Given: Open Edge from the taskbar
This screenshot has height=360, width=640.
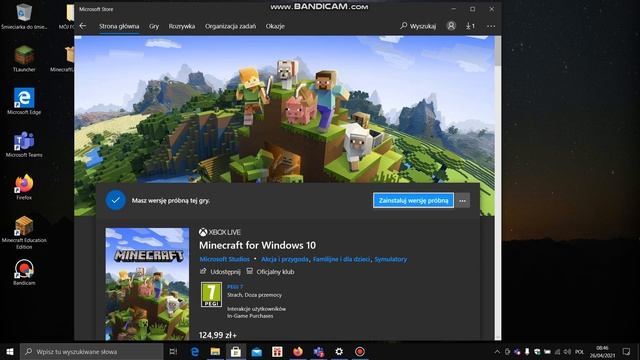Looking at the screenshot, I should pos(195,351).
